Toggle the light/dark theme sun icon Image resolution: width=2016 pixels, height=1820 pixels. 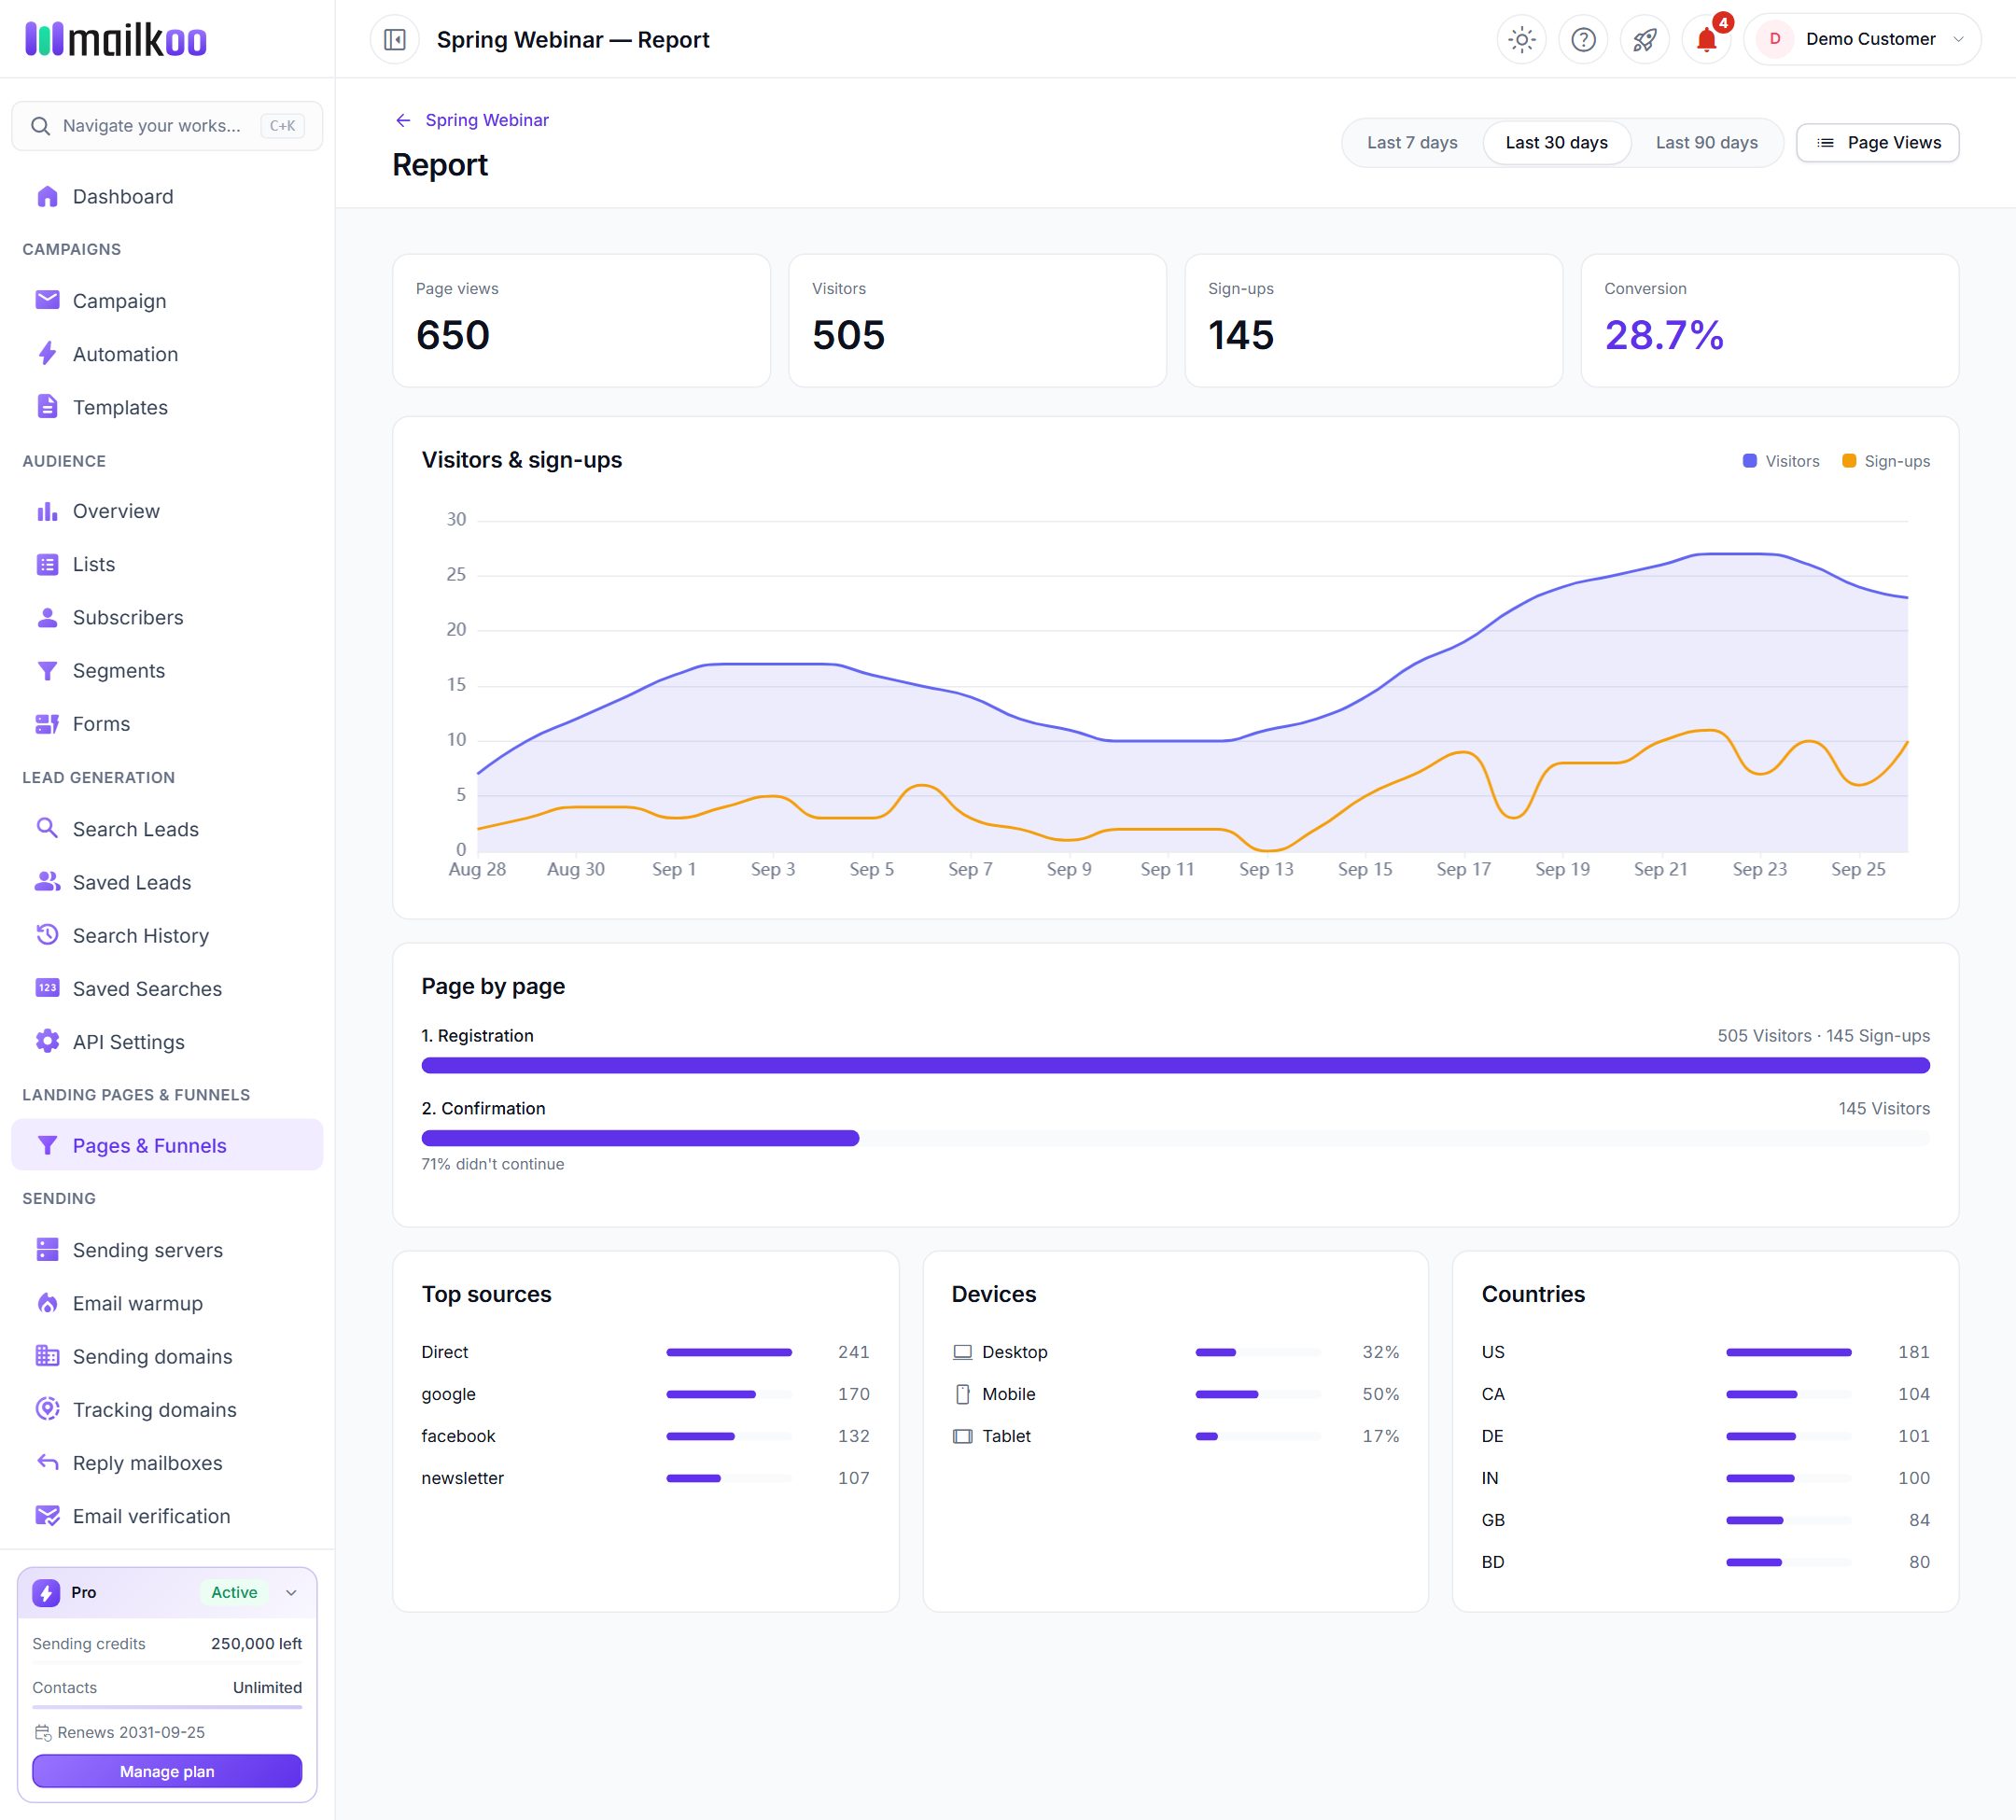(x=1521, y=39)
